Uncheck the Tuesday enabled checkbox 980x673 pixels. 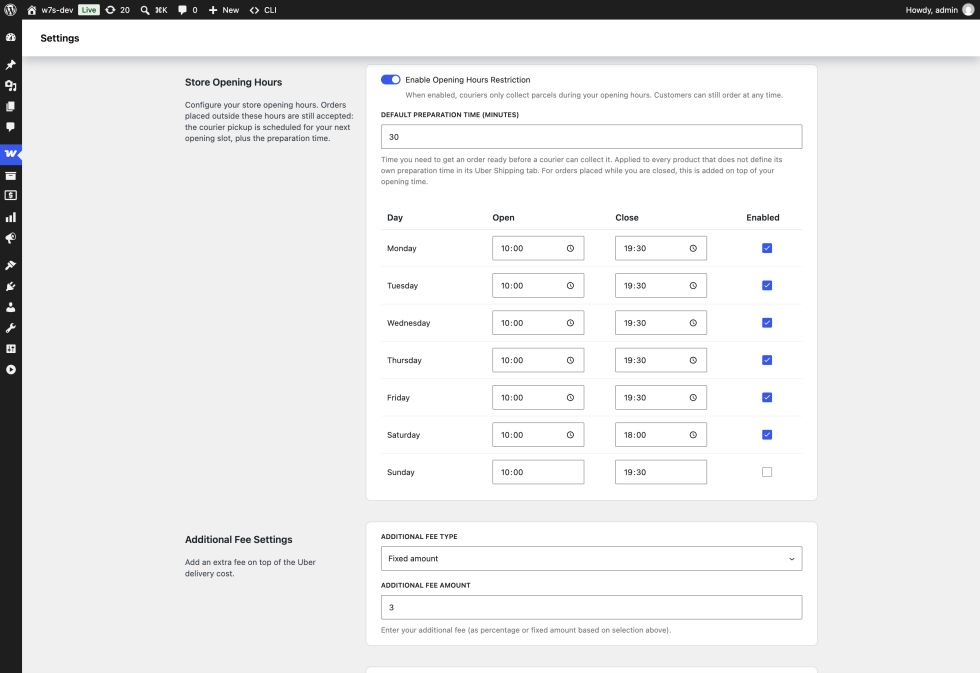coord(767,286)
